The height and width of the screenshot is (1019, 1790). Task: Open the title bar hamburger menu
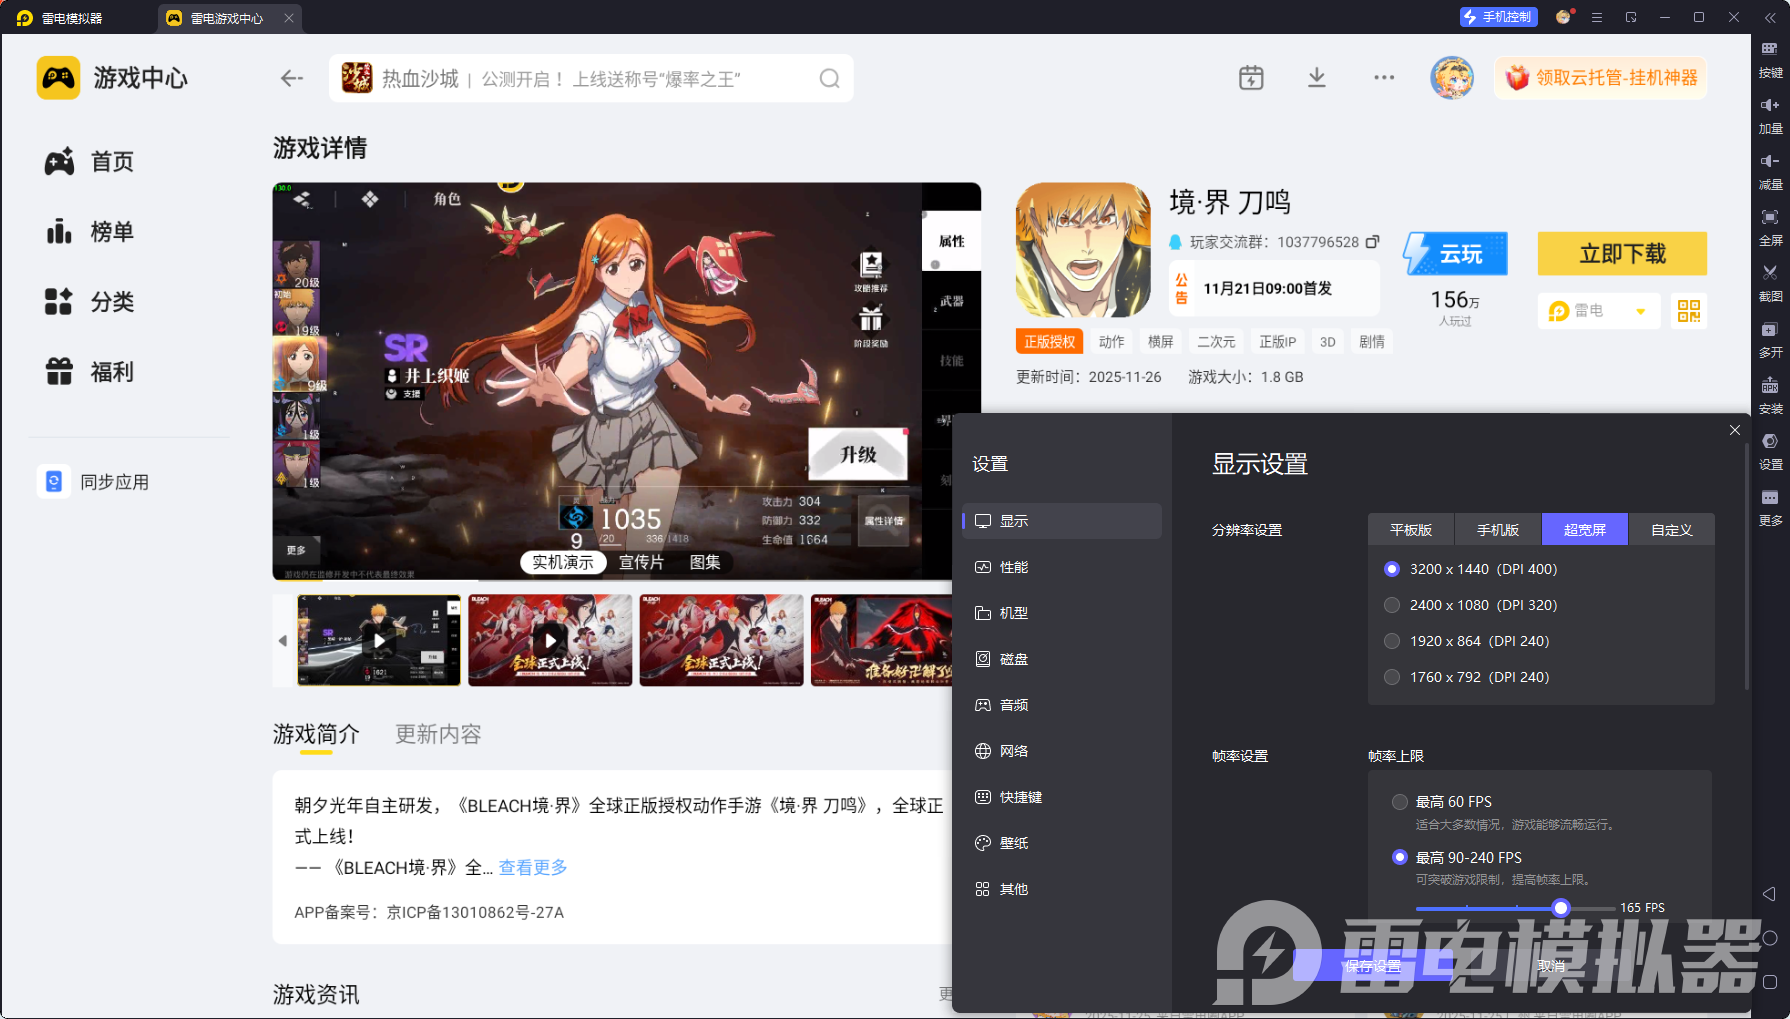1597,17
